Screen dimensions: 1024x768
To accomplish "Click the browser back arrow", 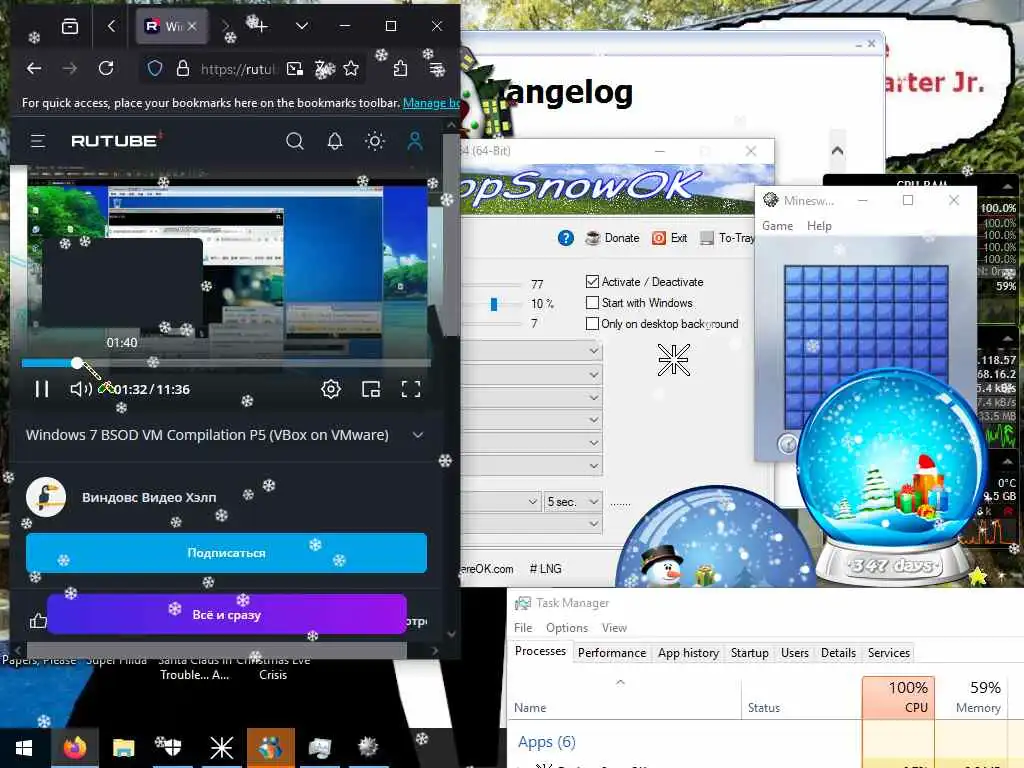I will point(34,68).
